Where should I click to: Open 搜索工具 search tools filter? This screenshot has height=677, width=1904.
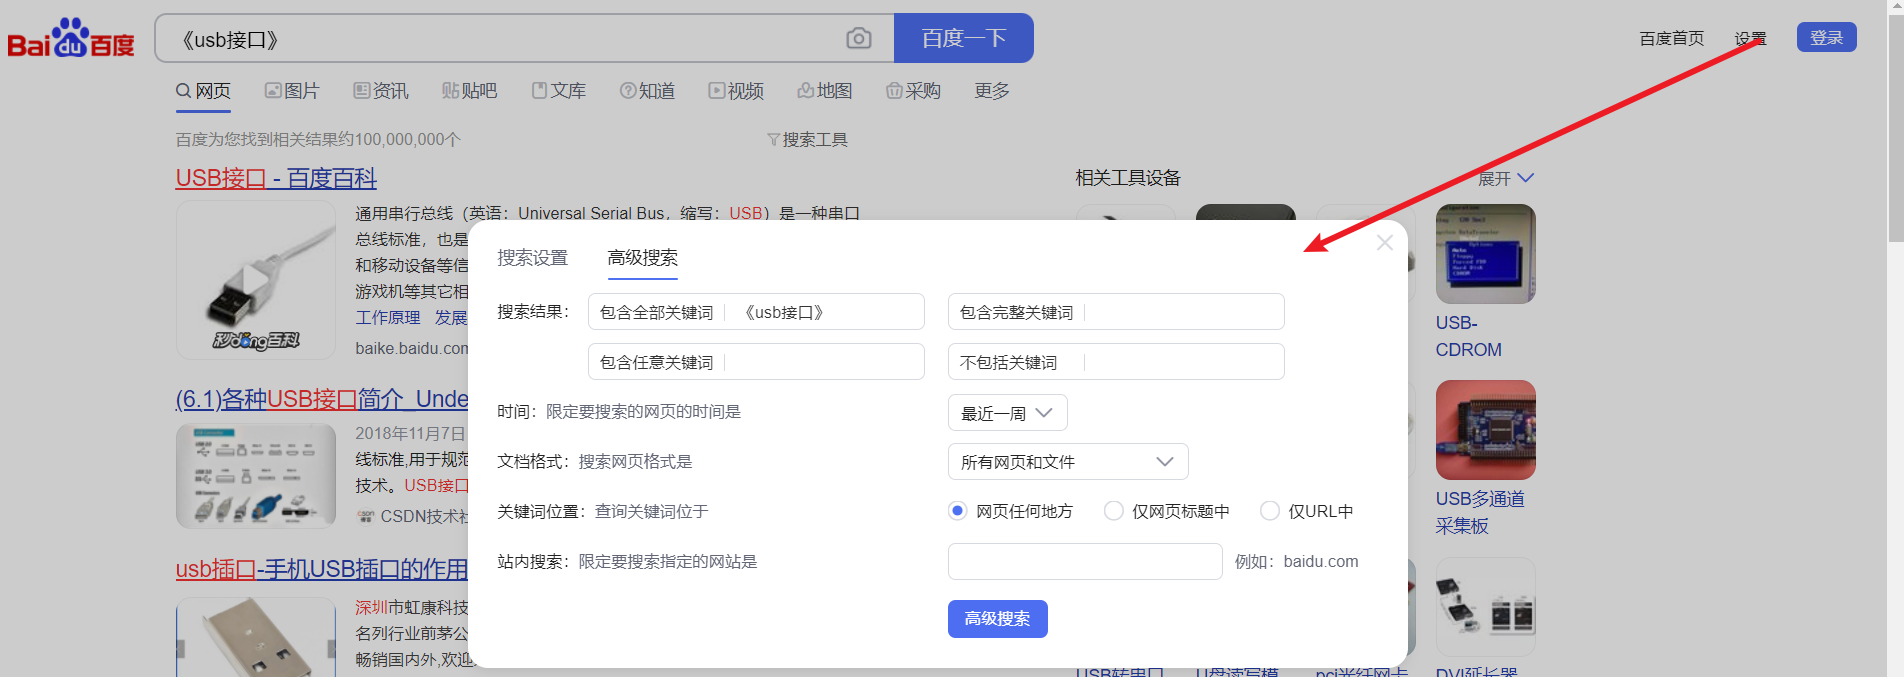coord(807,140)
